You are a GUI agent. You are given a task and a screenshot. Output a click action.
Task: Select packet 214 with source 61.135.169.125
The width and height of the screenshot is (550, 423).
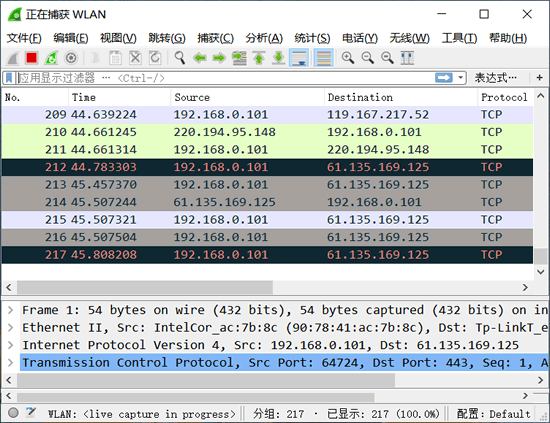pos(267,202)
